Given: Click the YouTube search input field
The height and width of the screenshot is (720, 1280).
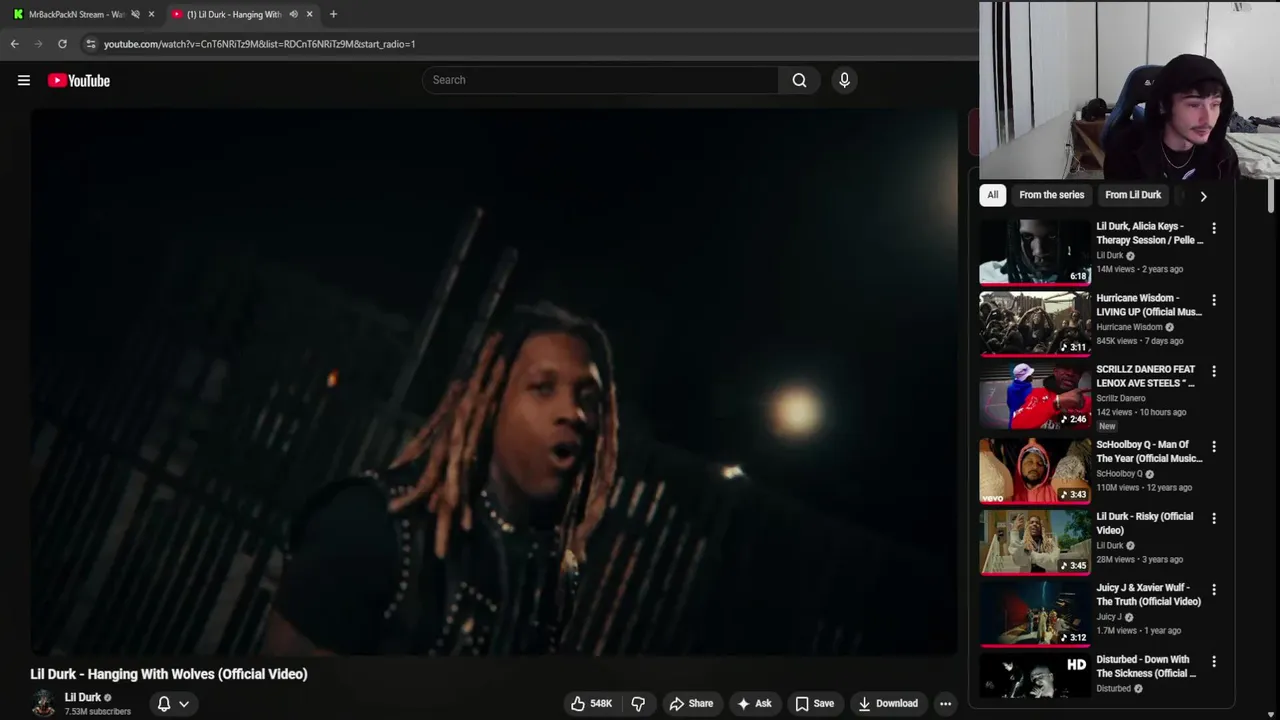Looking at the screenshot, I should pyautogui.click(x=600, y=80).
